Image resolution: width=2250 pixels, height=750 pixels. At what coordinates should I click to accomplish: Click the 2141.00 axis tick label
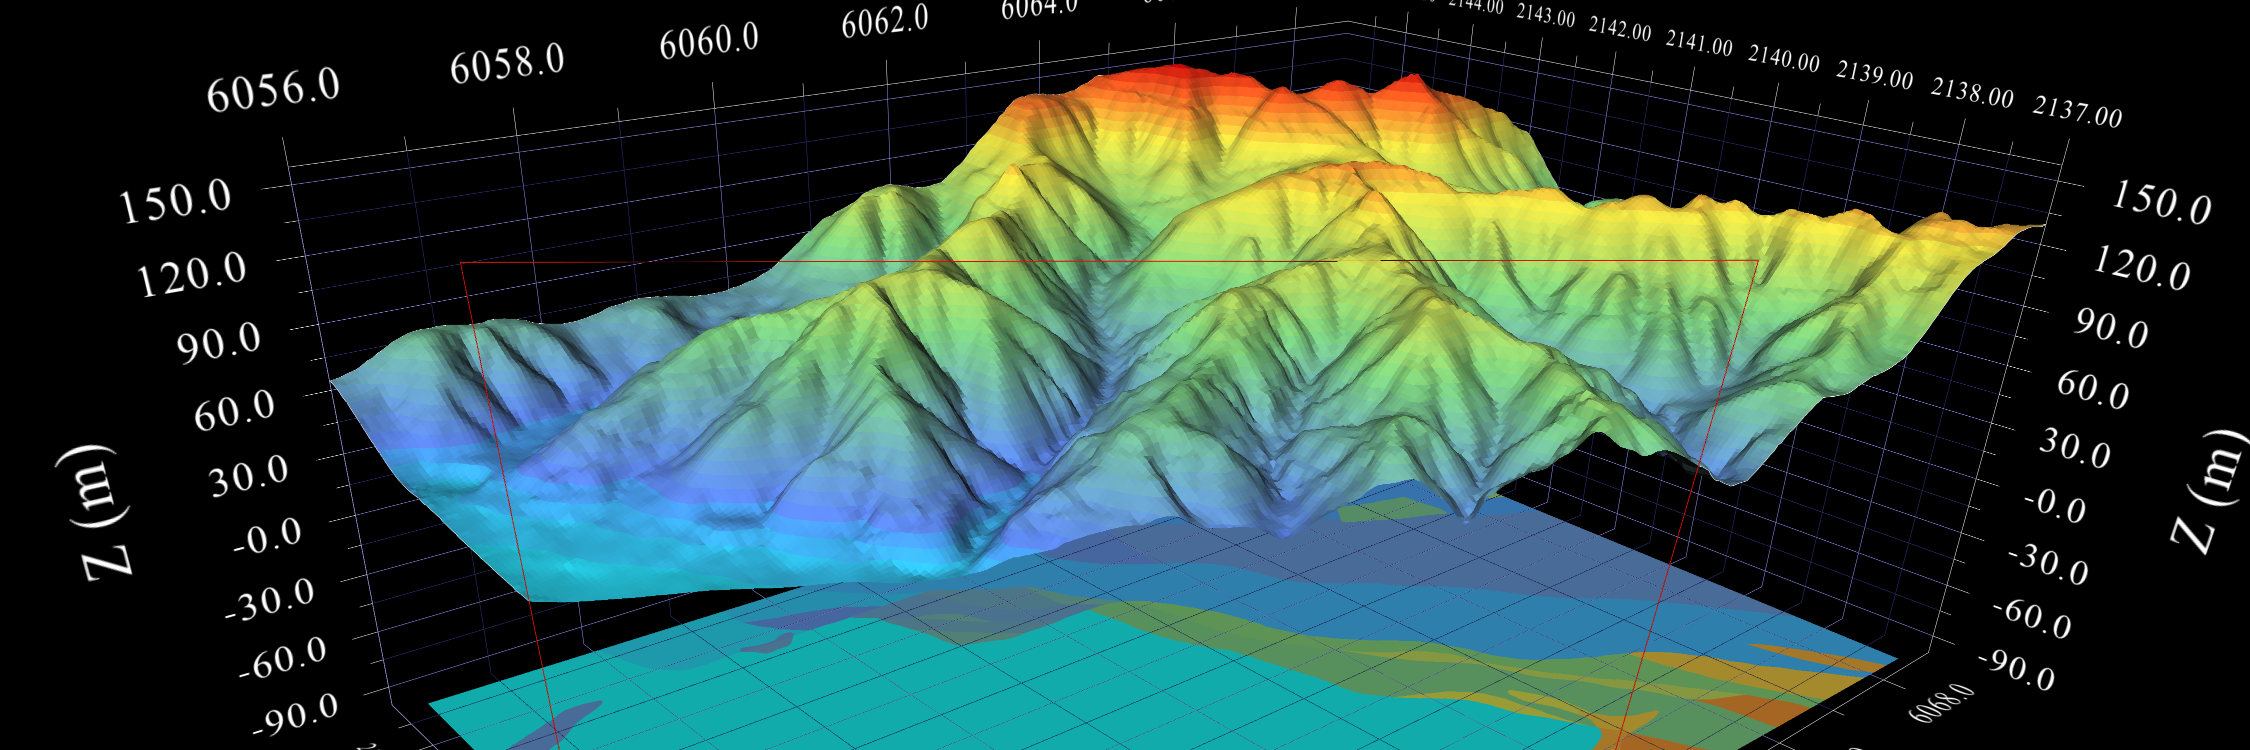pos(1699,43)
